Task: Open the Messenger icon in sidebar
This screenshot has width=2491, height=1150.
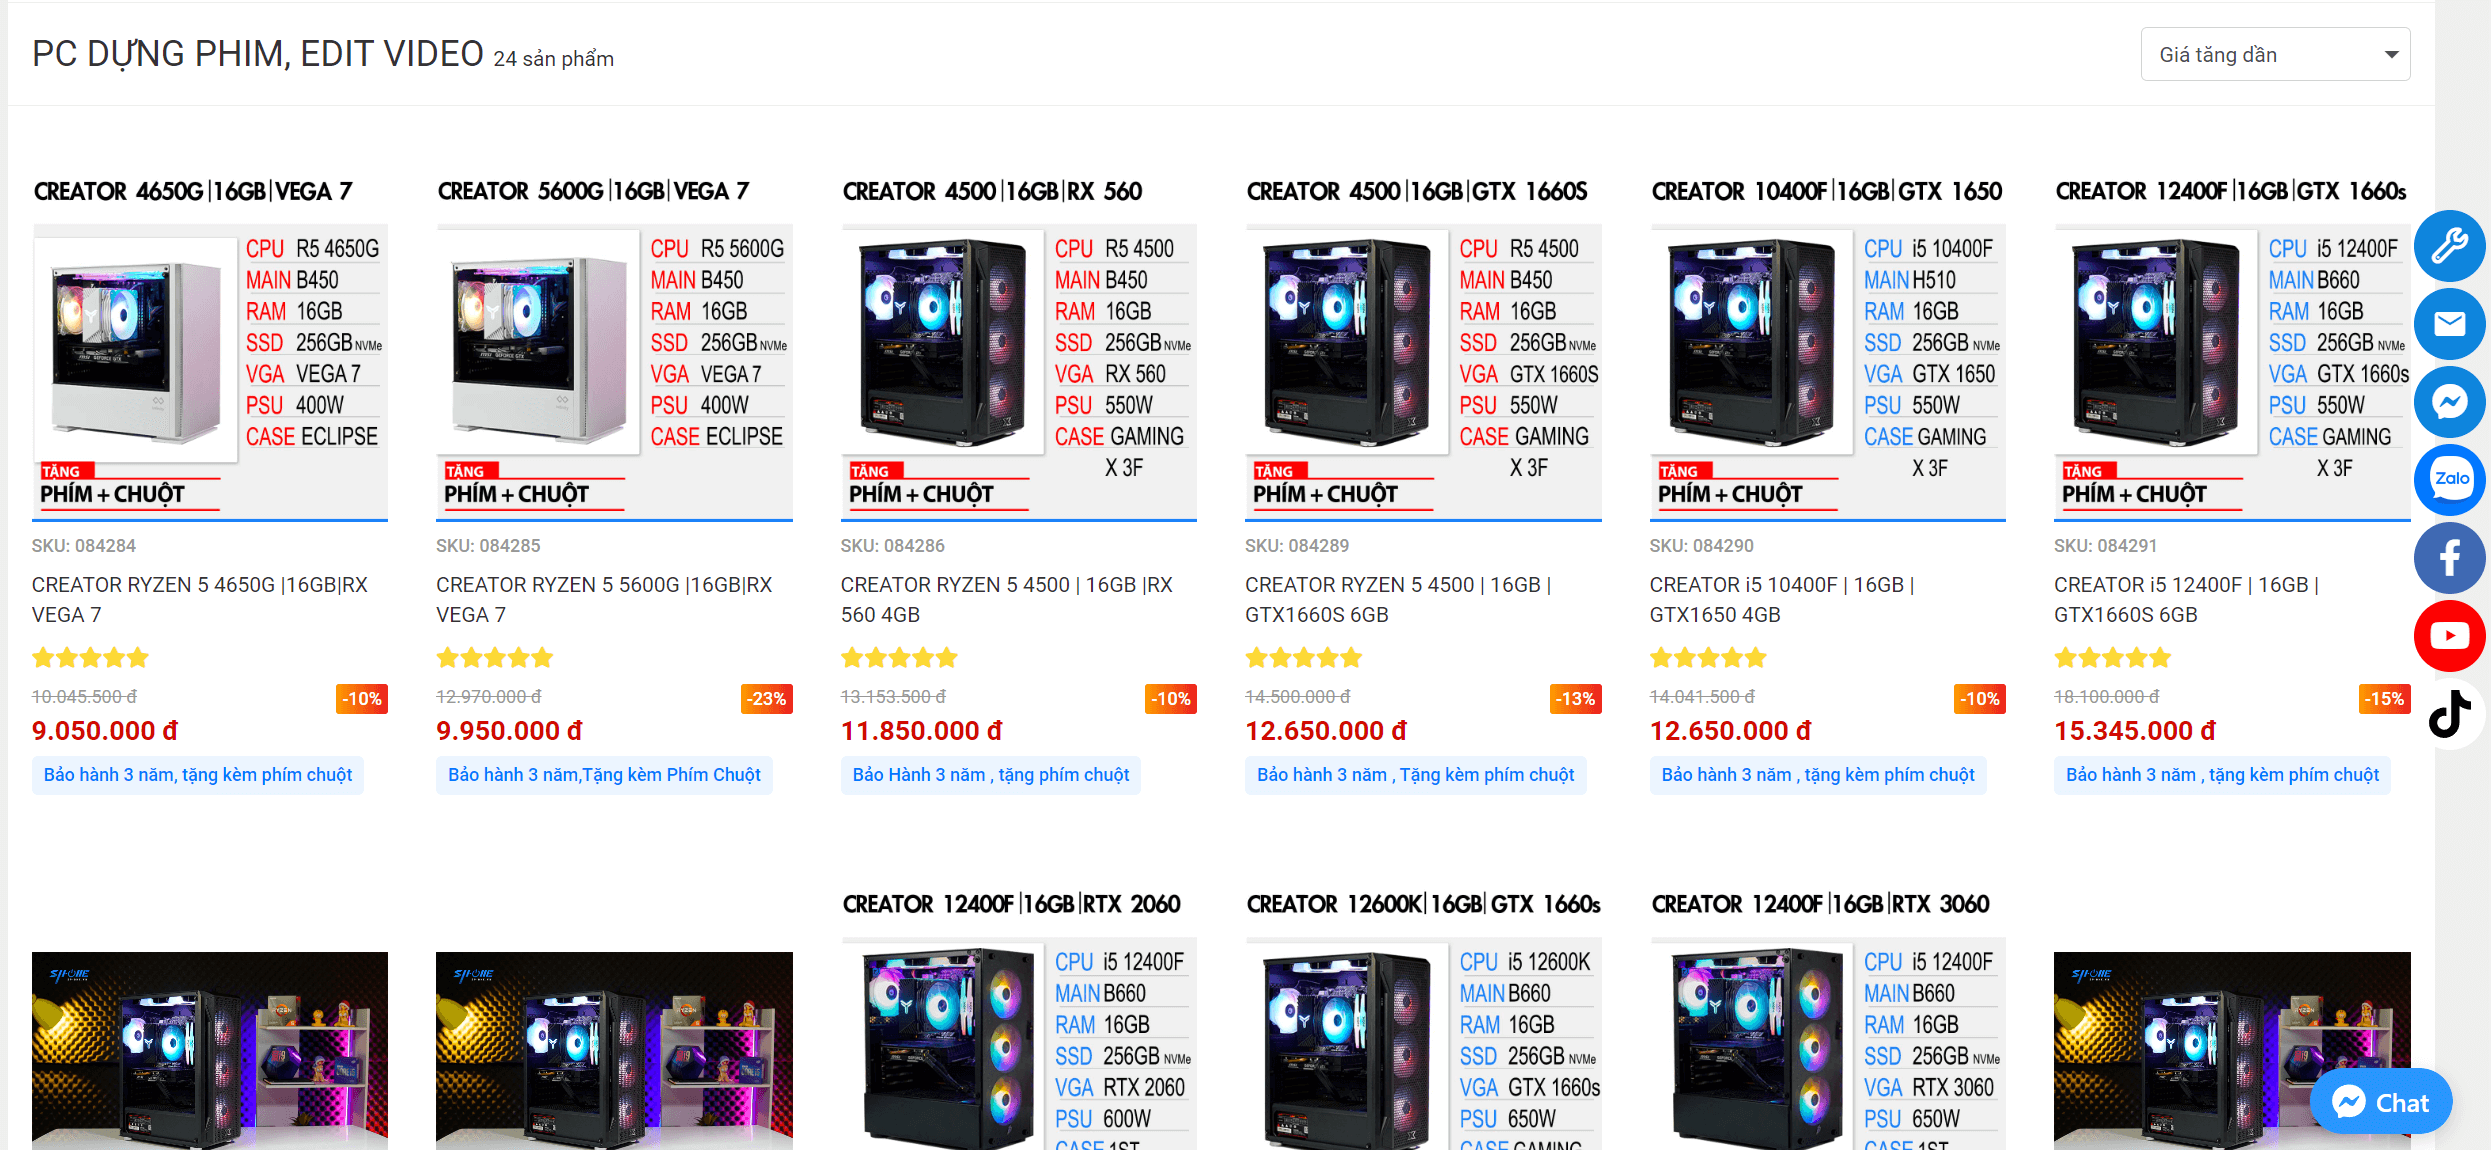Action: pos(2449,402)
